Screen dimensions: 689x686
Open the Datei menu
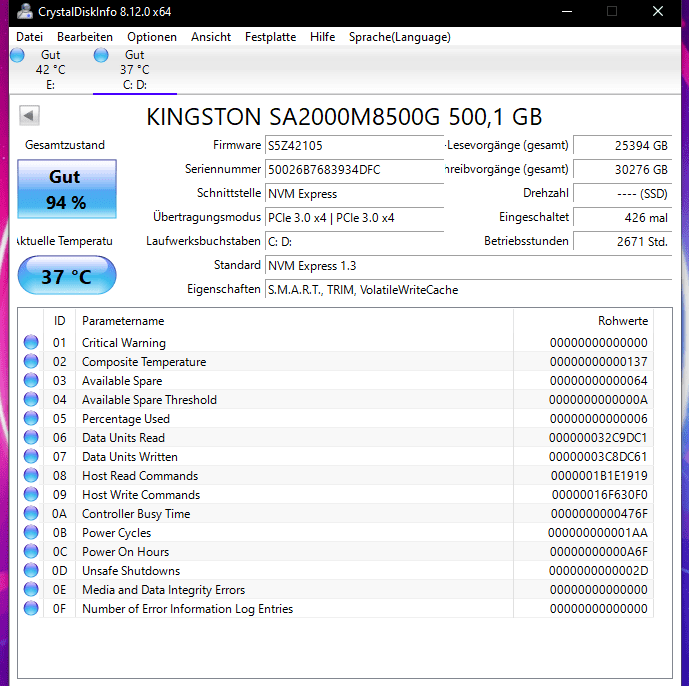pyautogui.click(x=29, y=37)
